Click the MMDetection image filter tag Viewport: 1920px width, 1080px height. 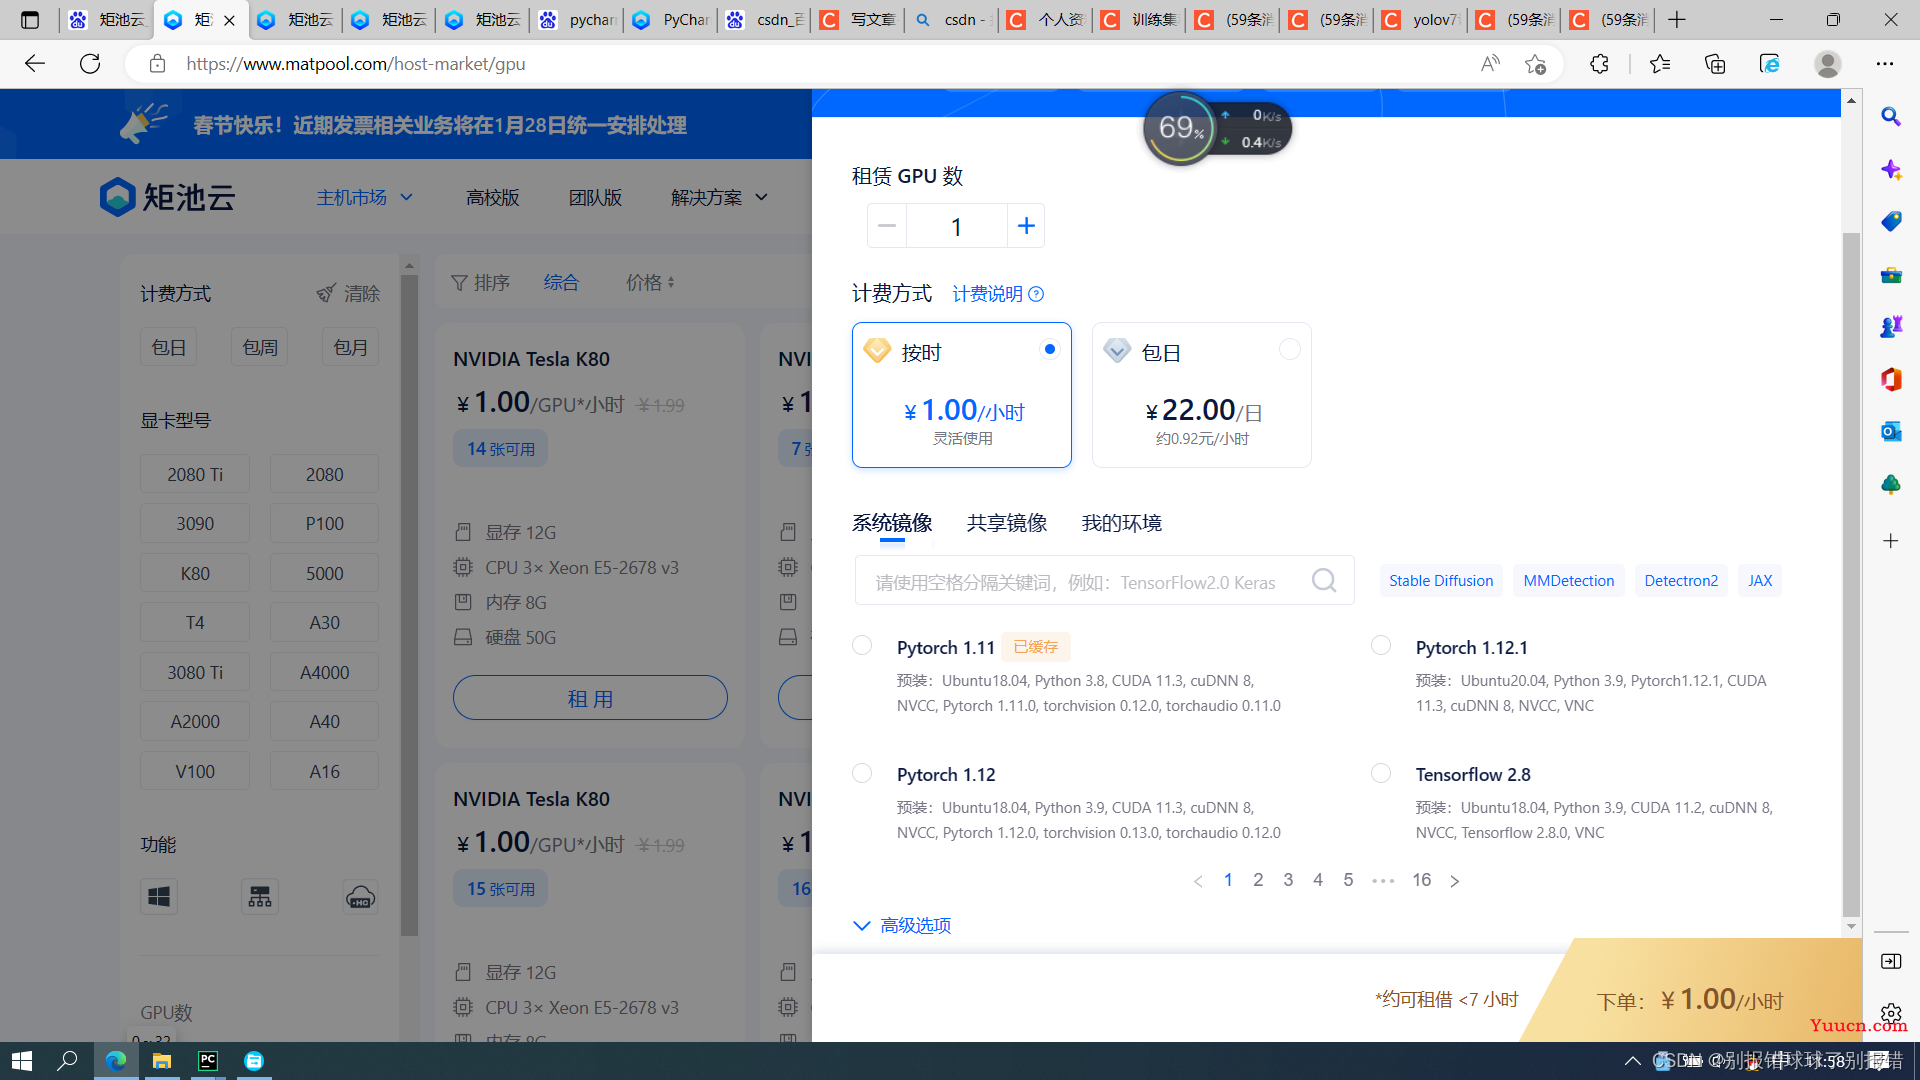coord(1569,580)
